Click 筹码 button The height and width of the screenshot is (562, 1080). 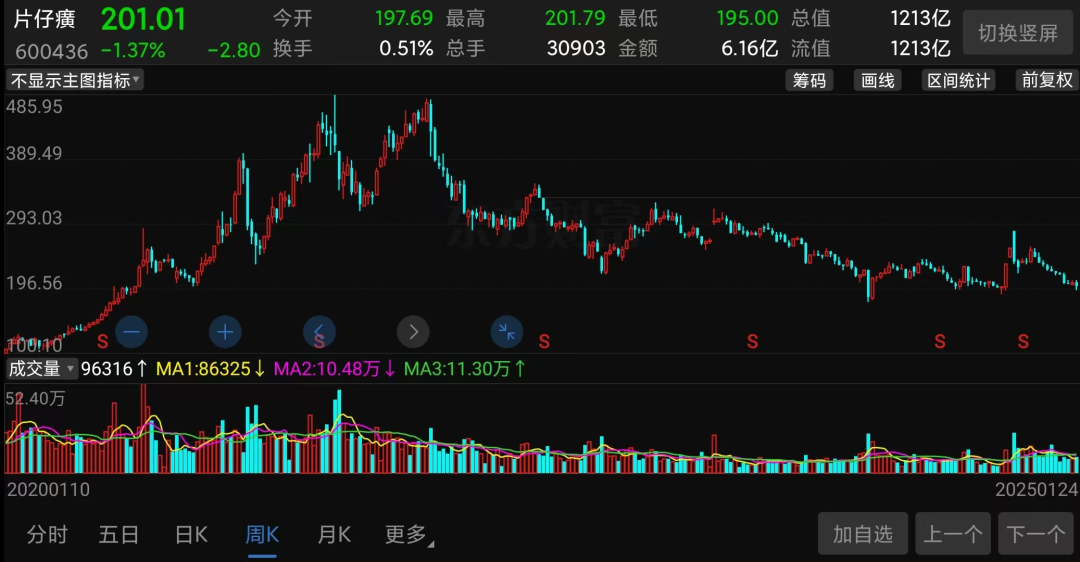click(x=809, y=81)
